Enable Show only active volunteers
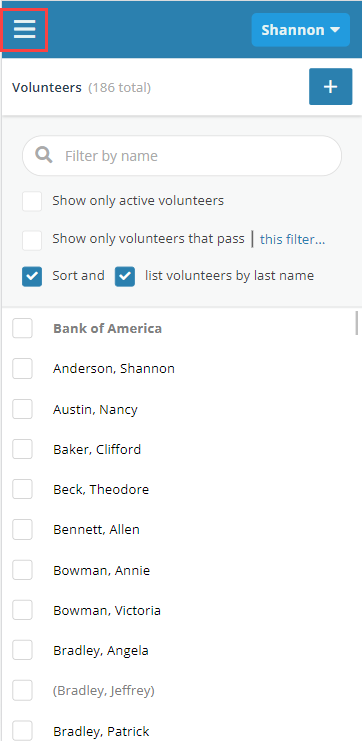Screen dimensions: 362x741 point(32,201)
